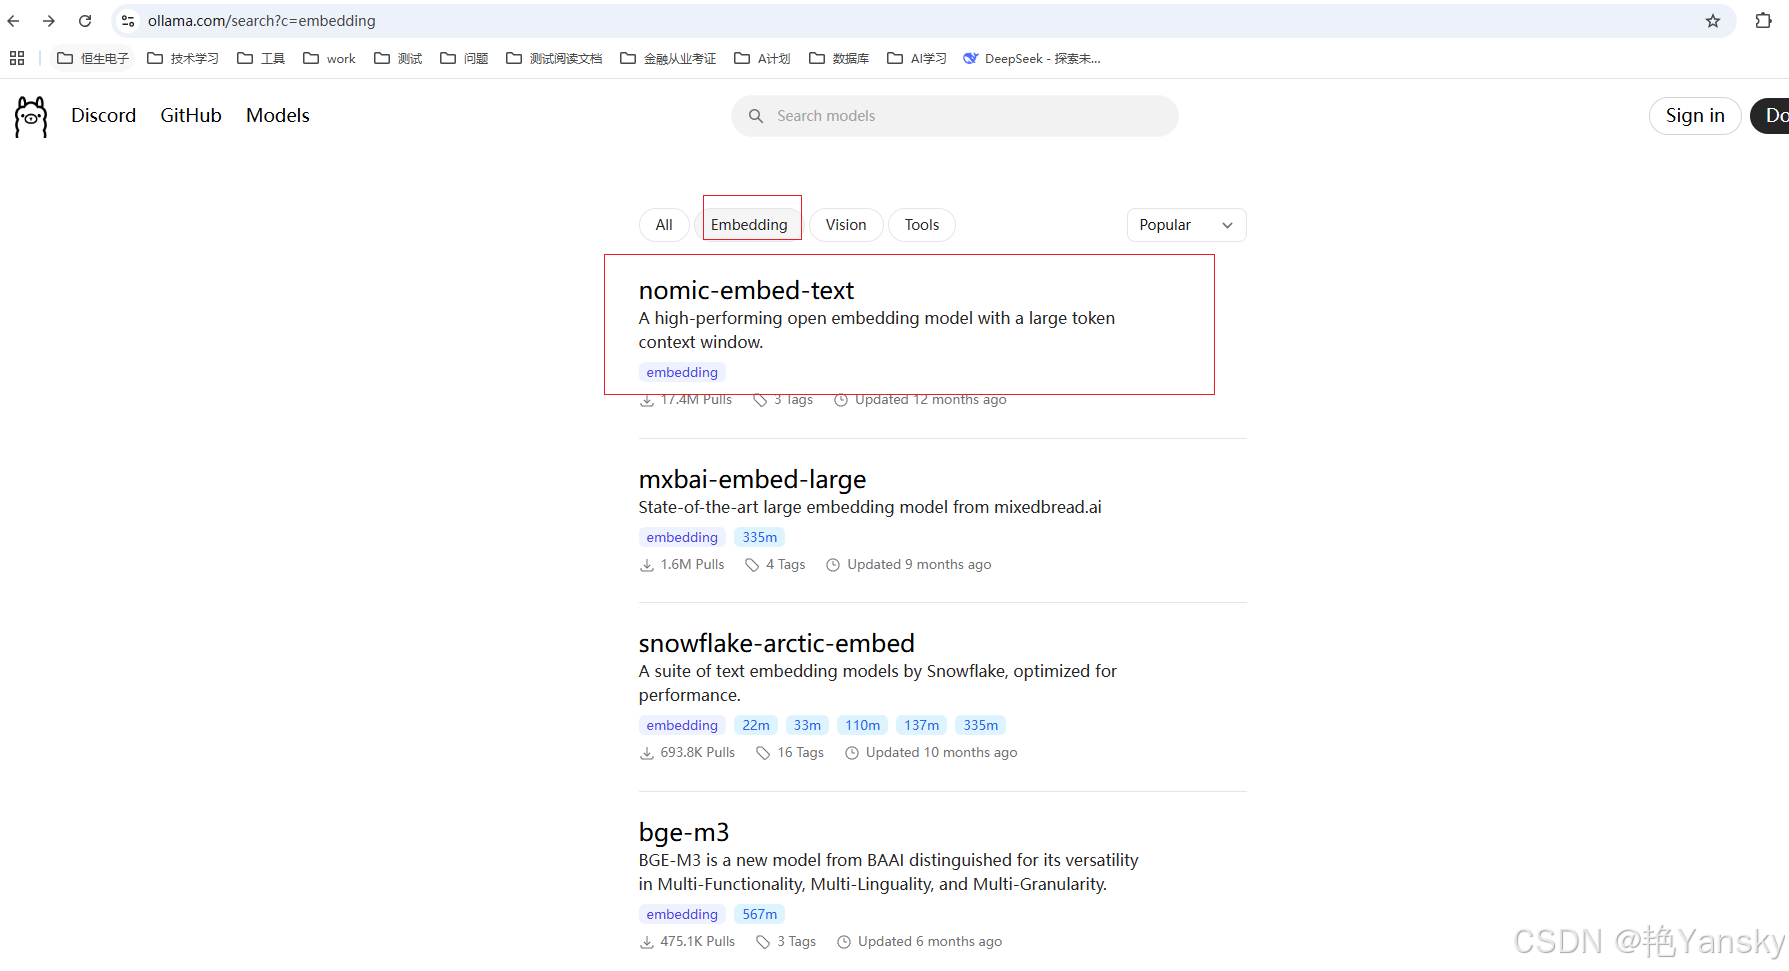This screenshot has height=971, width=1789.
Task: Click the Ollama llama logo
Action: (31, 117)
